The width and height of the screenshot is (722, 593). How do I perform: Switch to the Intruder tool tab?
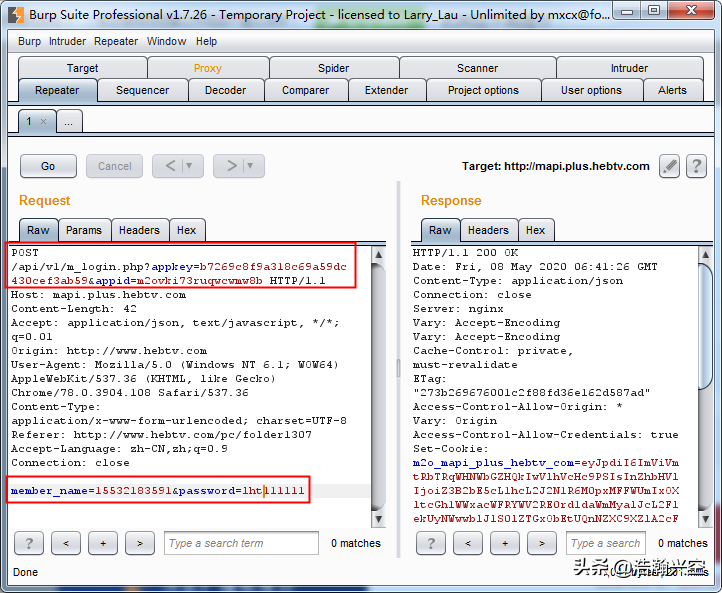click(x=629, y=68)
